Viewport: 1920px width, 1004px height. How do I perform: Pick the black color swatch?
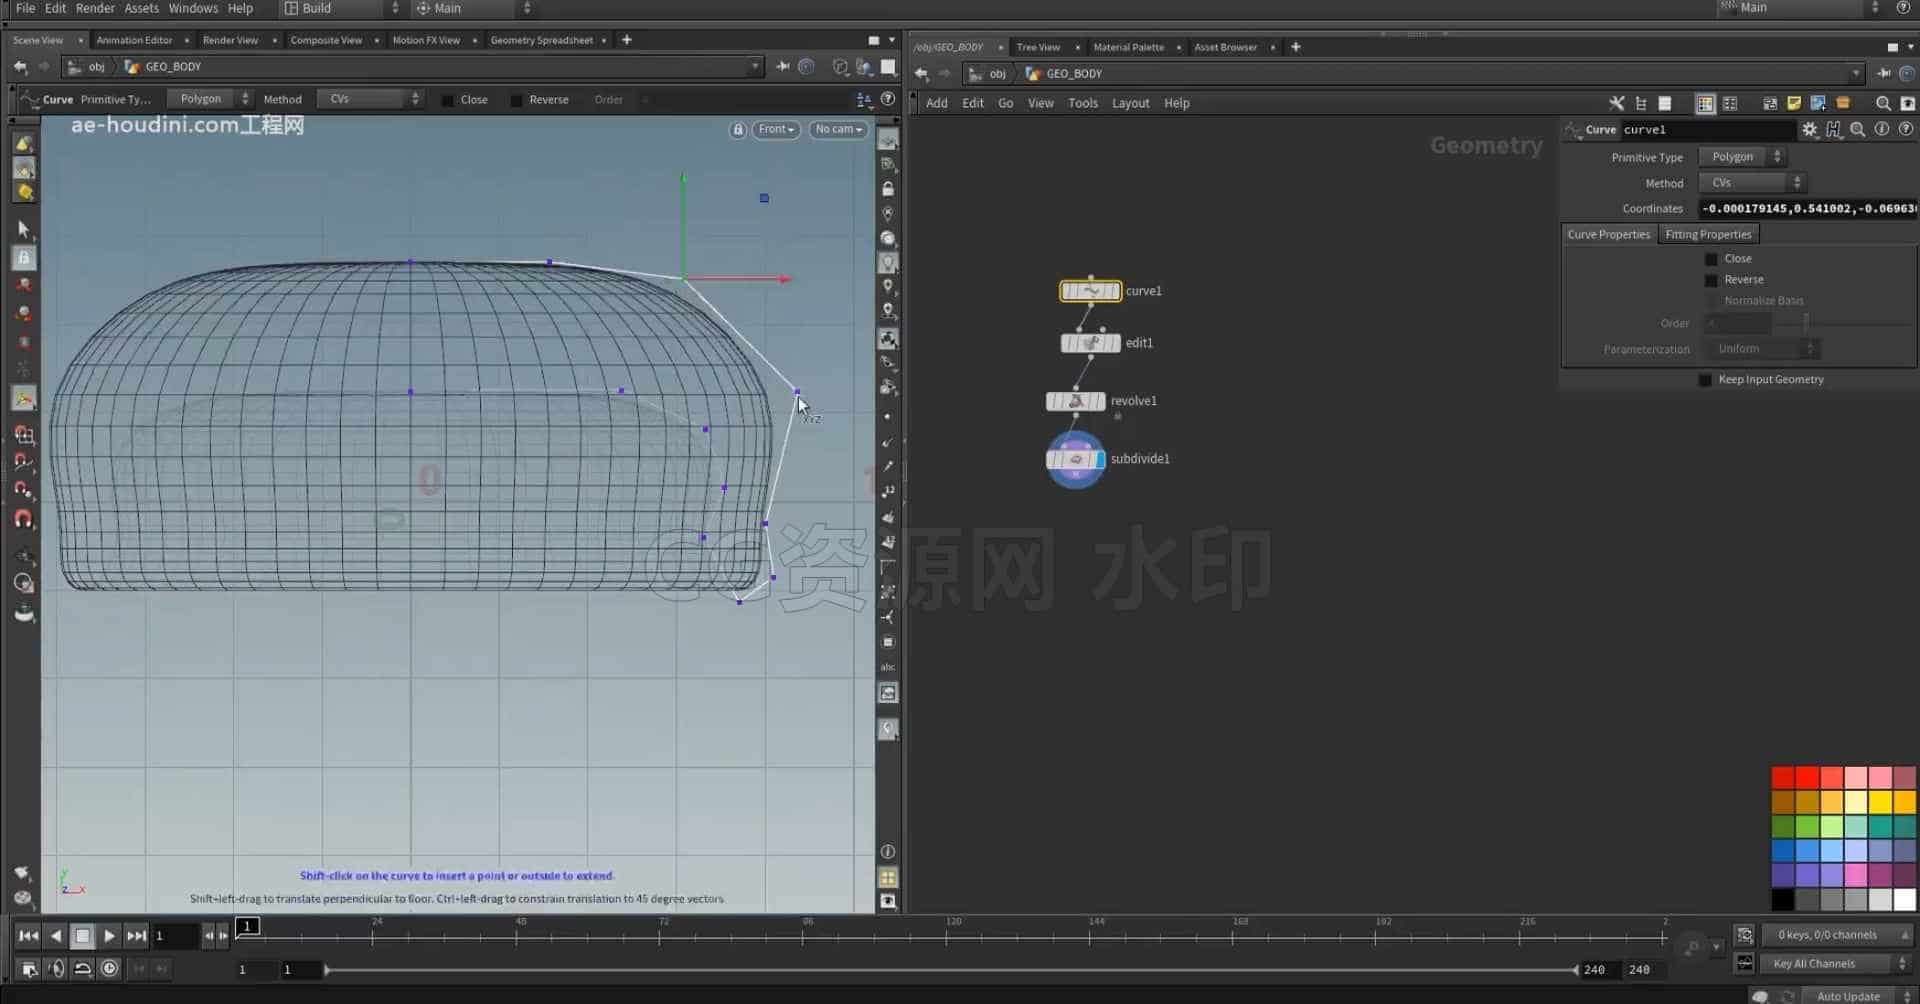point(1782,900)
